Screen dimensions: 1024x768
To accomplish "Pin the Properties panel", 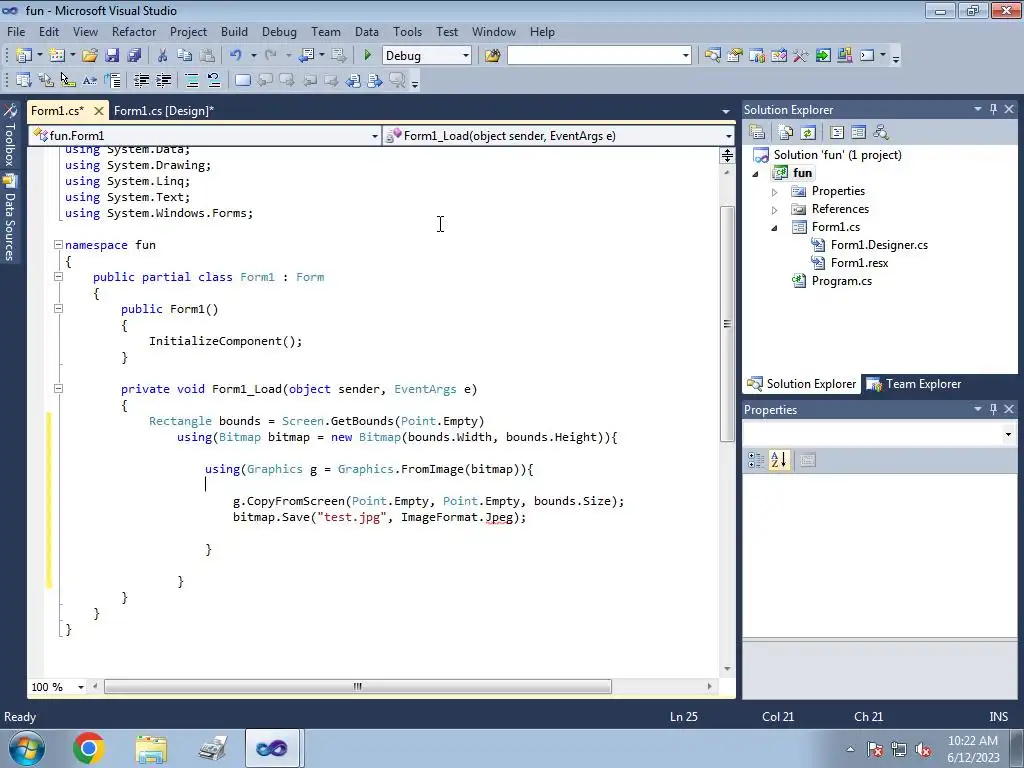I will [x=993, y=409].
